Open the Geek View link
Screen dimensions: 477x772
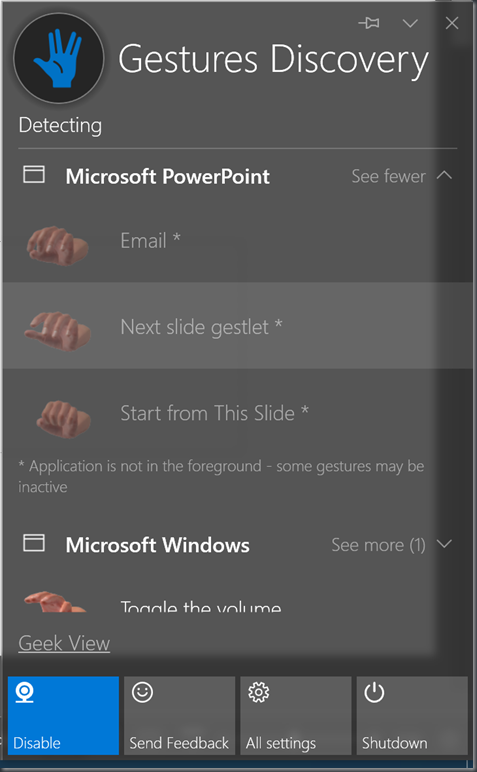(64, 643)
